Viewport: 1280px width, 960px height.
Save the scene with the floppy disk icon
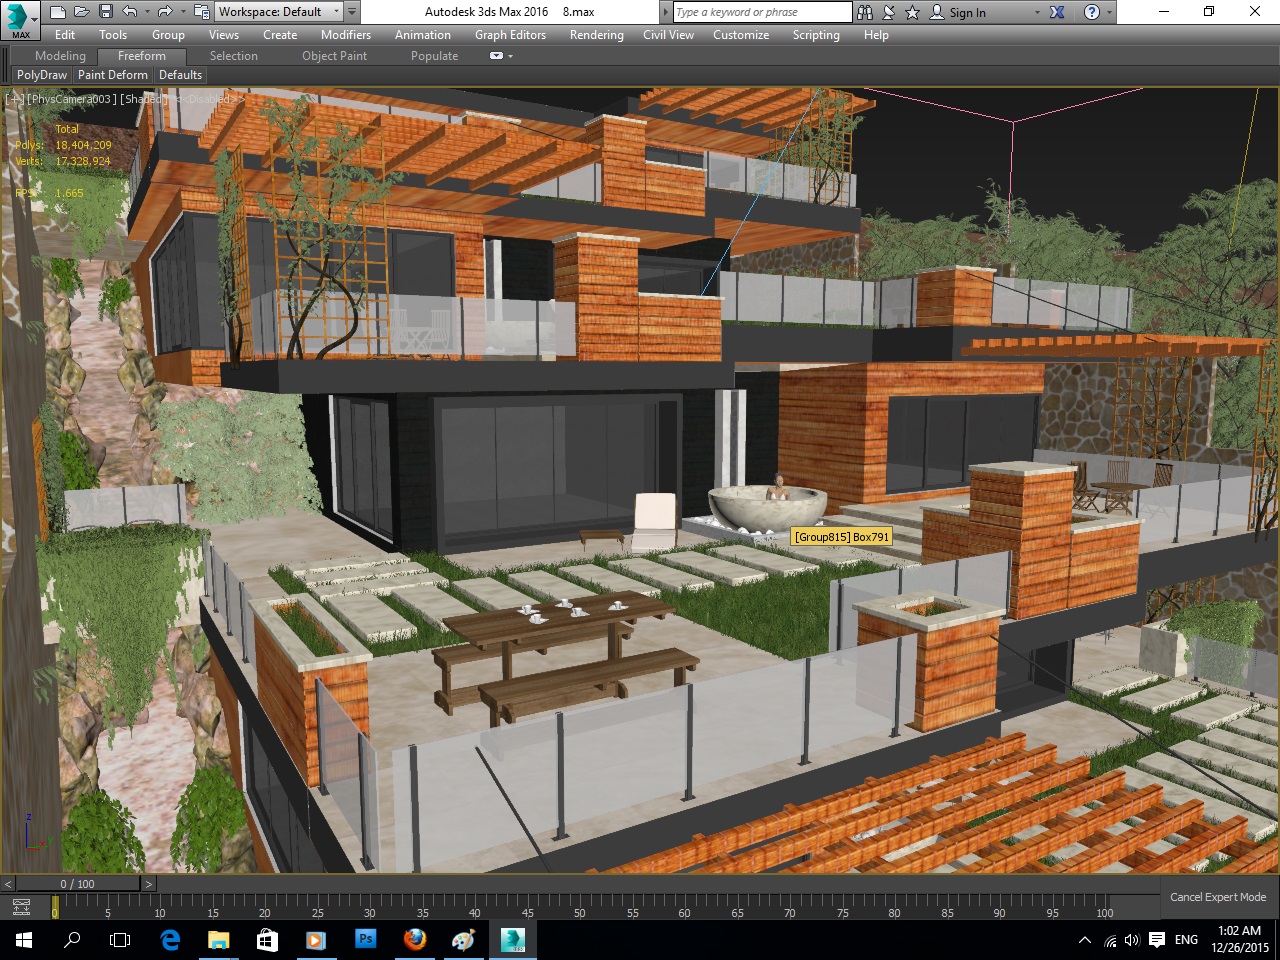(105, 12)
